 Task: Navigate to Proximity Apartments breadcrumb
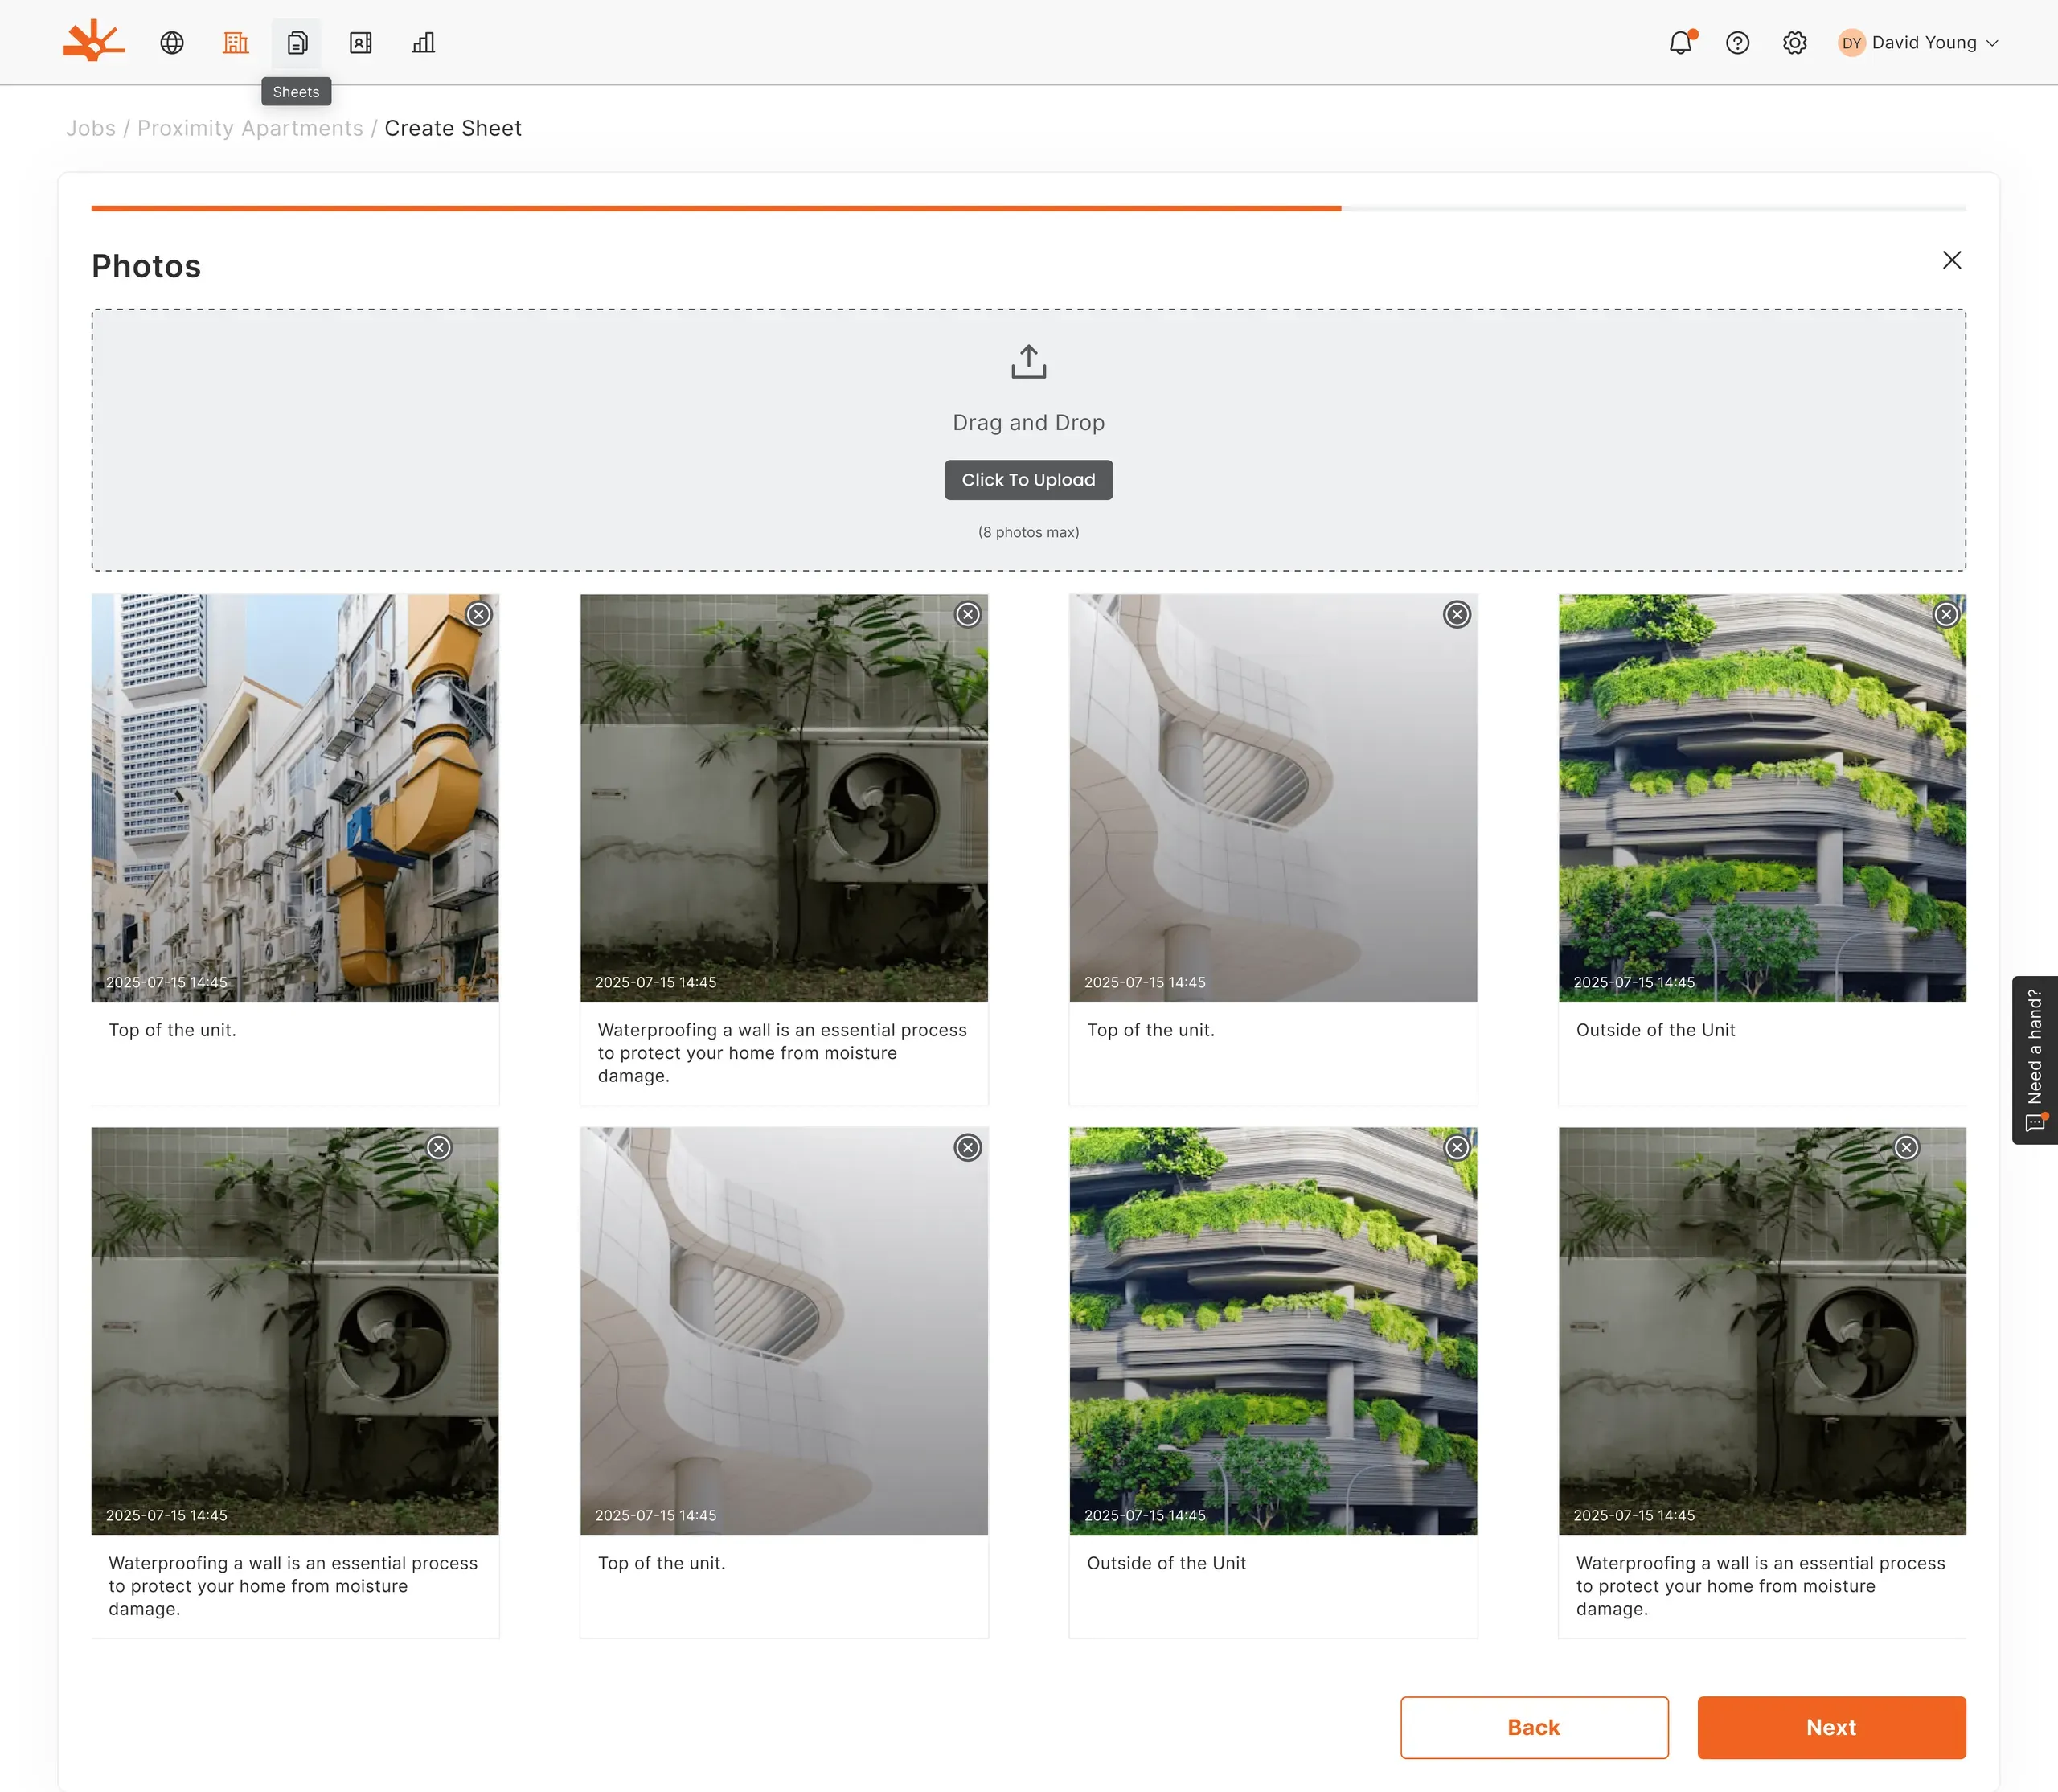tap(250, 128)
